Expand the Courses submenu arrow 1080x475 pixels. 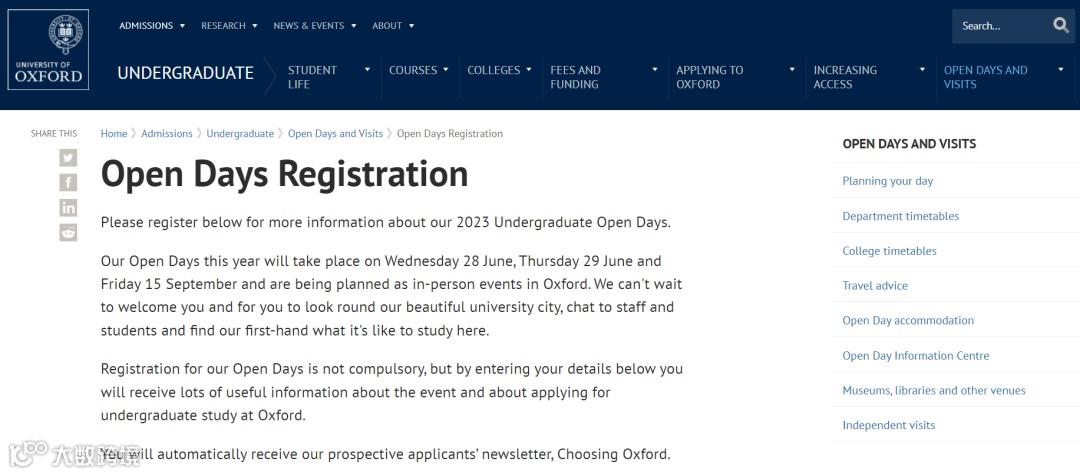(446, 70)
